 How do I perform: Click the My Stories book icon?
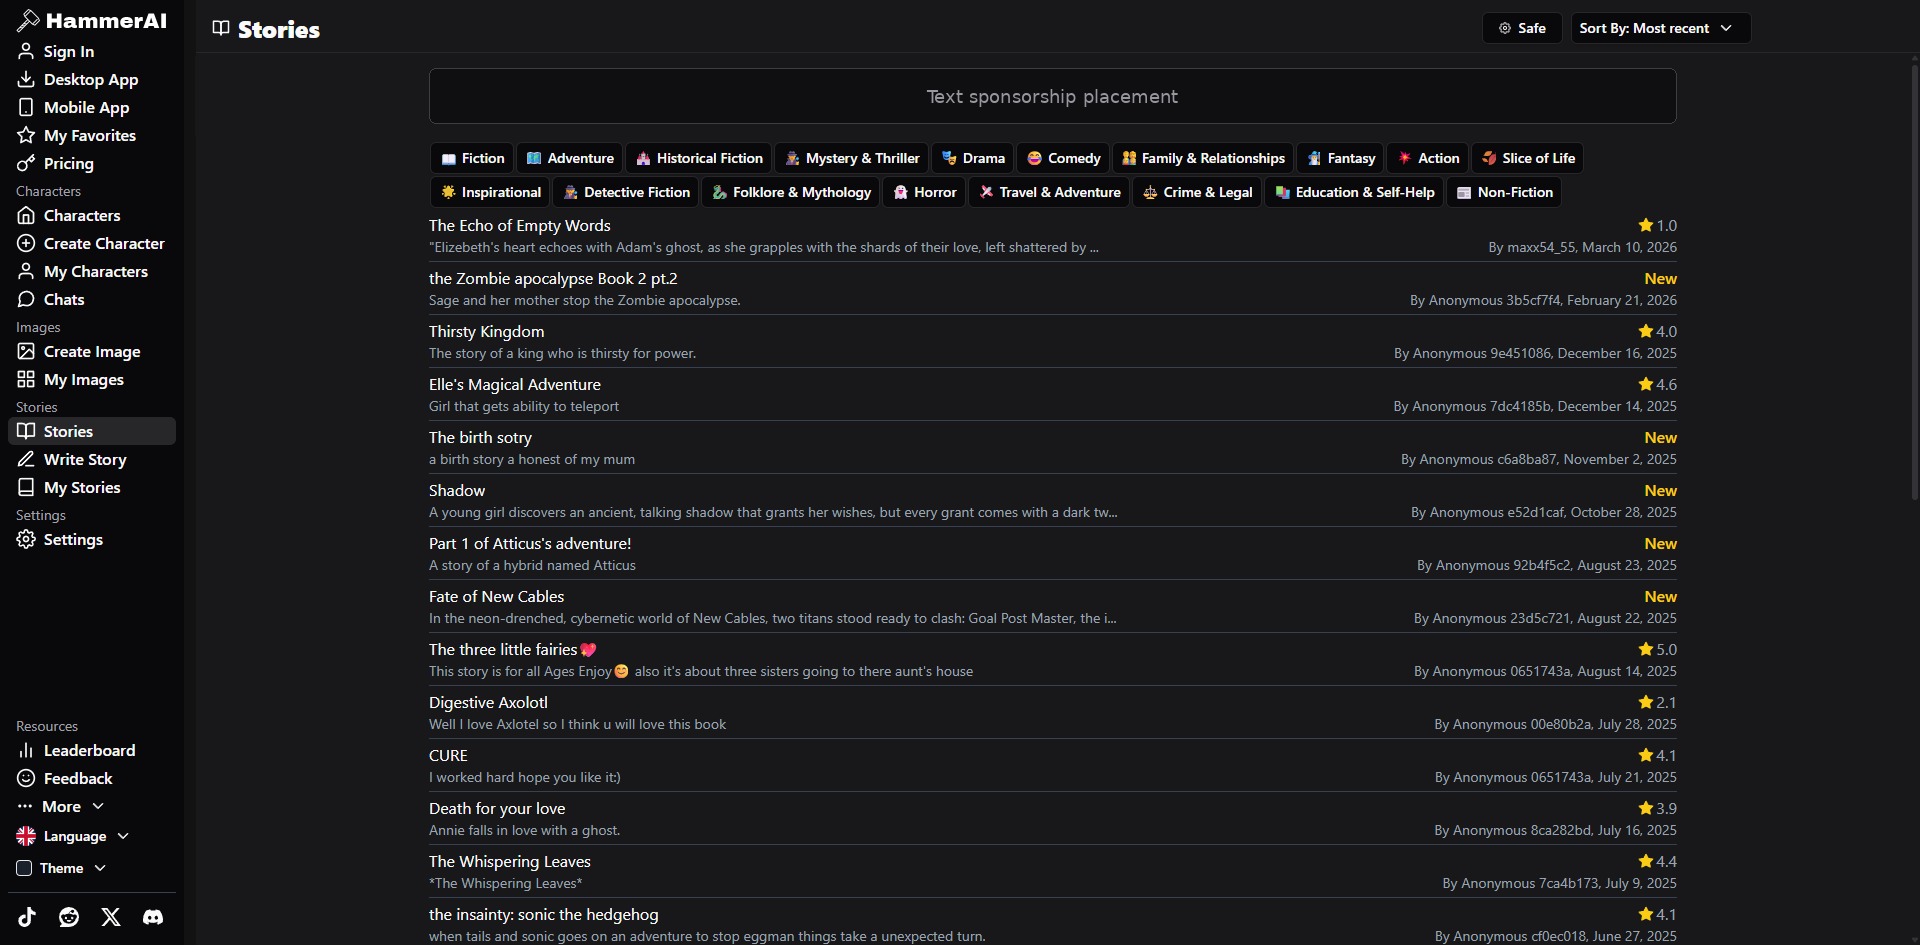(x=26, y=487)
